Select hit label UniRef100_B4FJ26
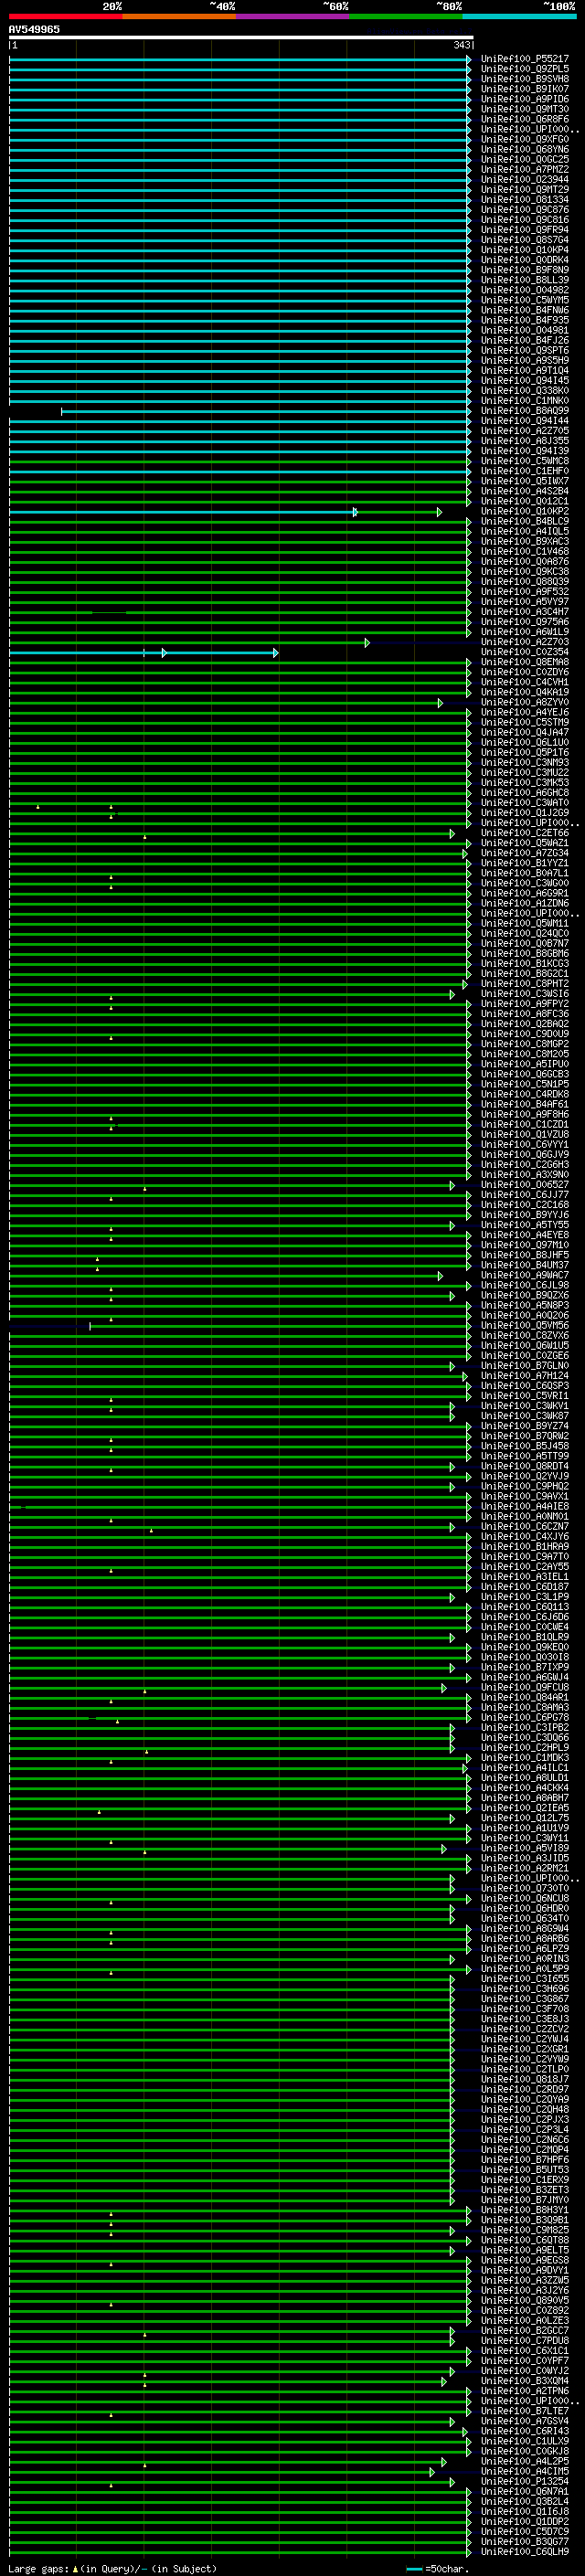The width and height of the screenshot is (585, 2576). point(525,340)
